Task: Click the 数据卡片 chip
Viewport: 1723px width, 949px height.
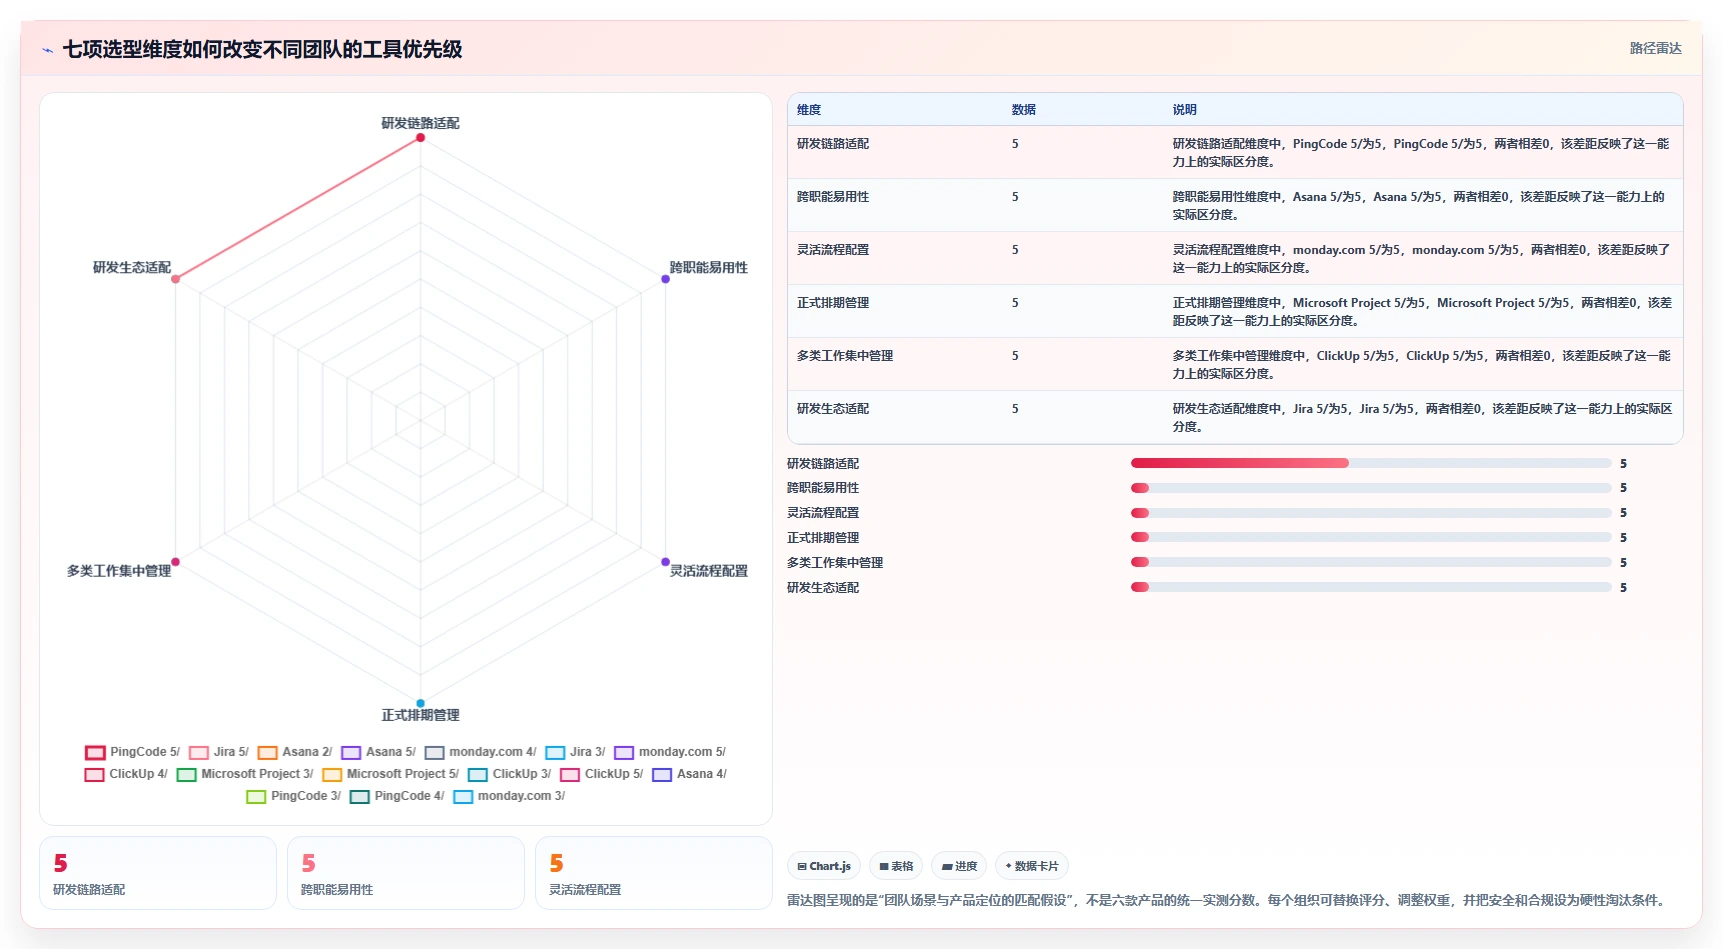Action: point(1031,866)
